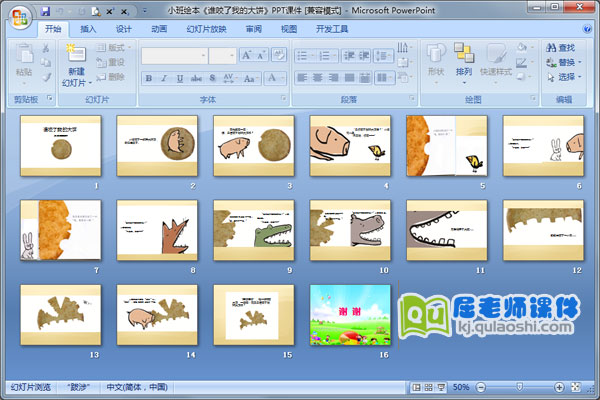The width and height of the screenshot is (600, 400).
Task: Save presentation using quick access toolbar
Action: 47,9
